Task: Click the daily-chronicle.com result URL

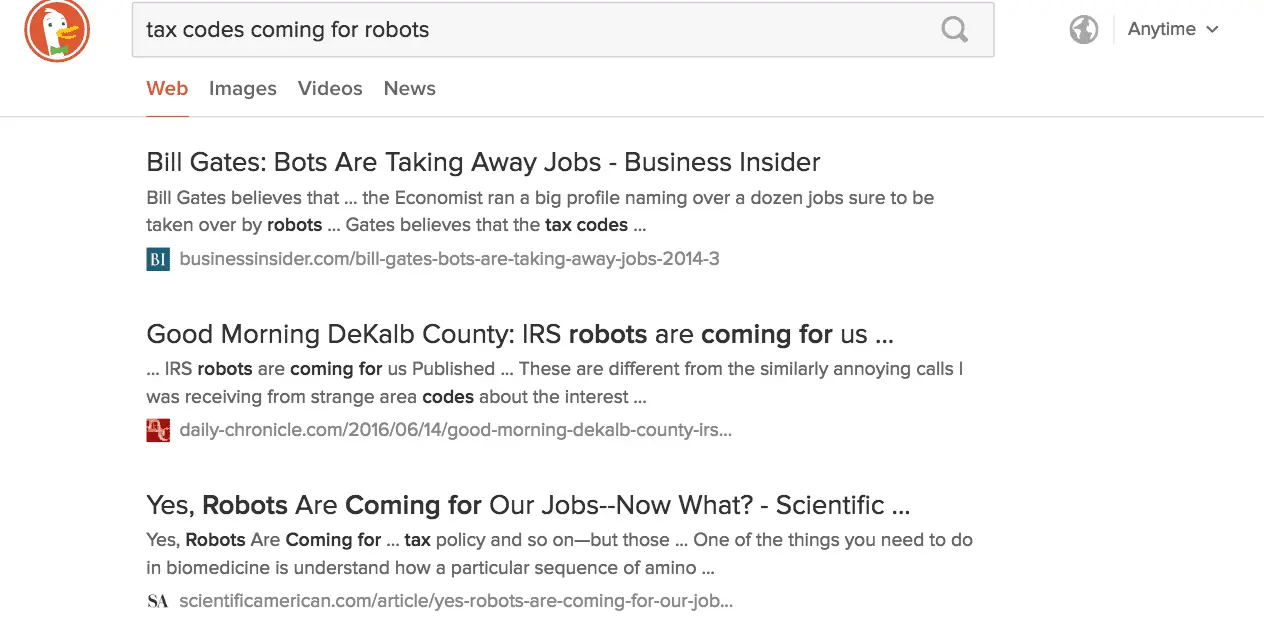Action: tap(455, 431)
